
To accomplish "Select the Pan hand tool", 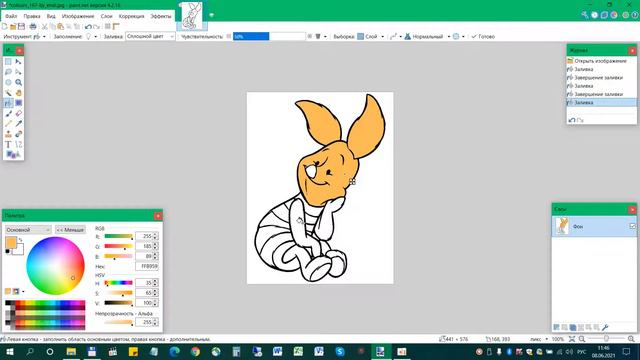I will [x=18, y=93].
